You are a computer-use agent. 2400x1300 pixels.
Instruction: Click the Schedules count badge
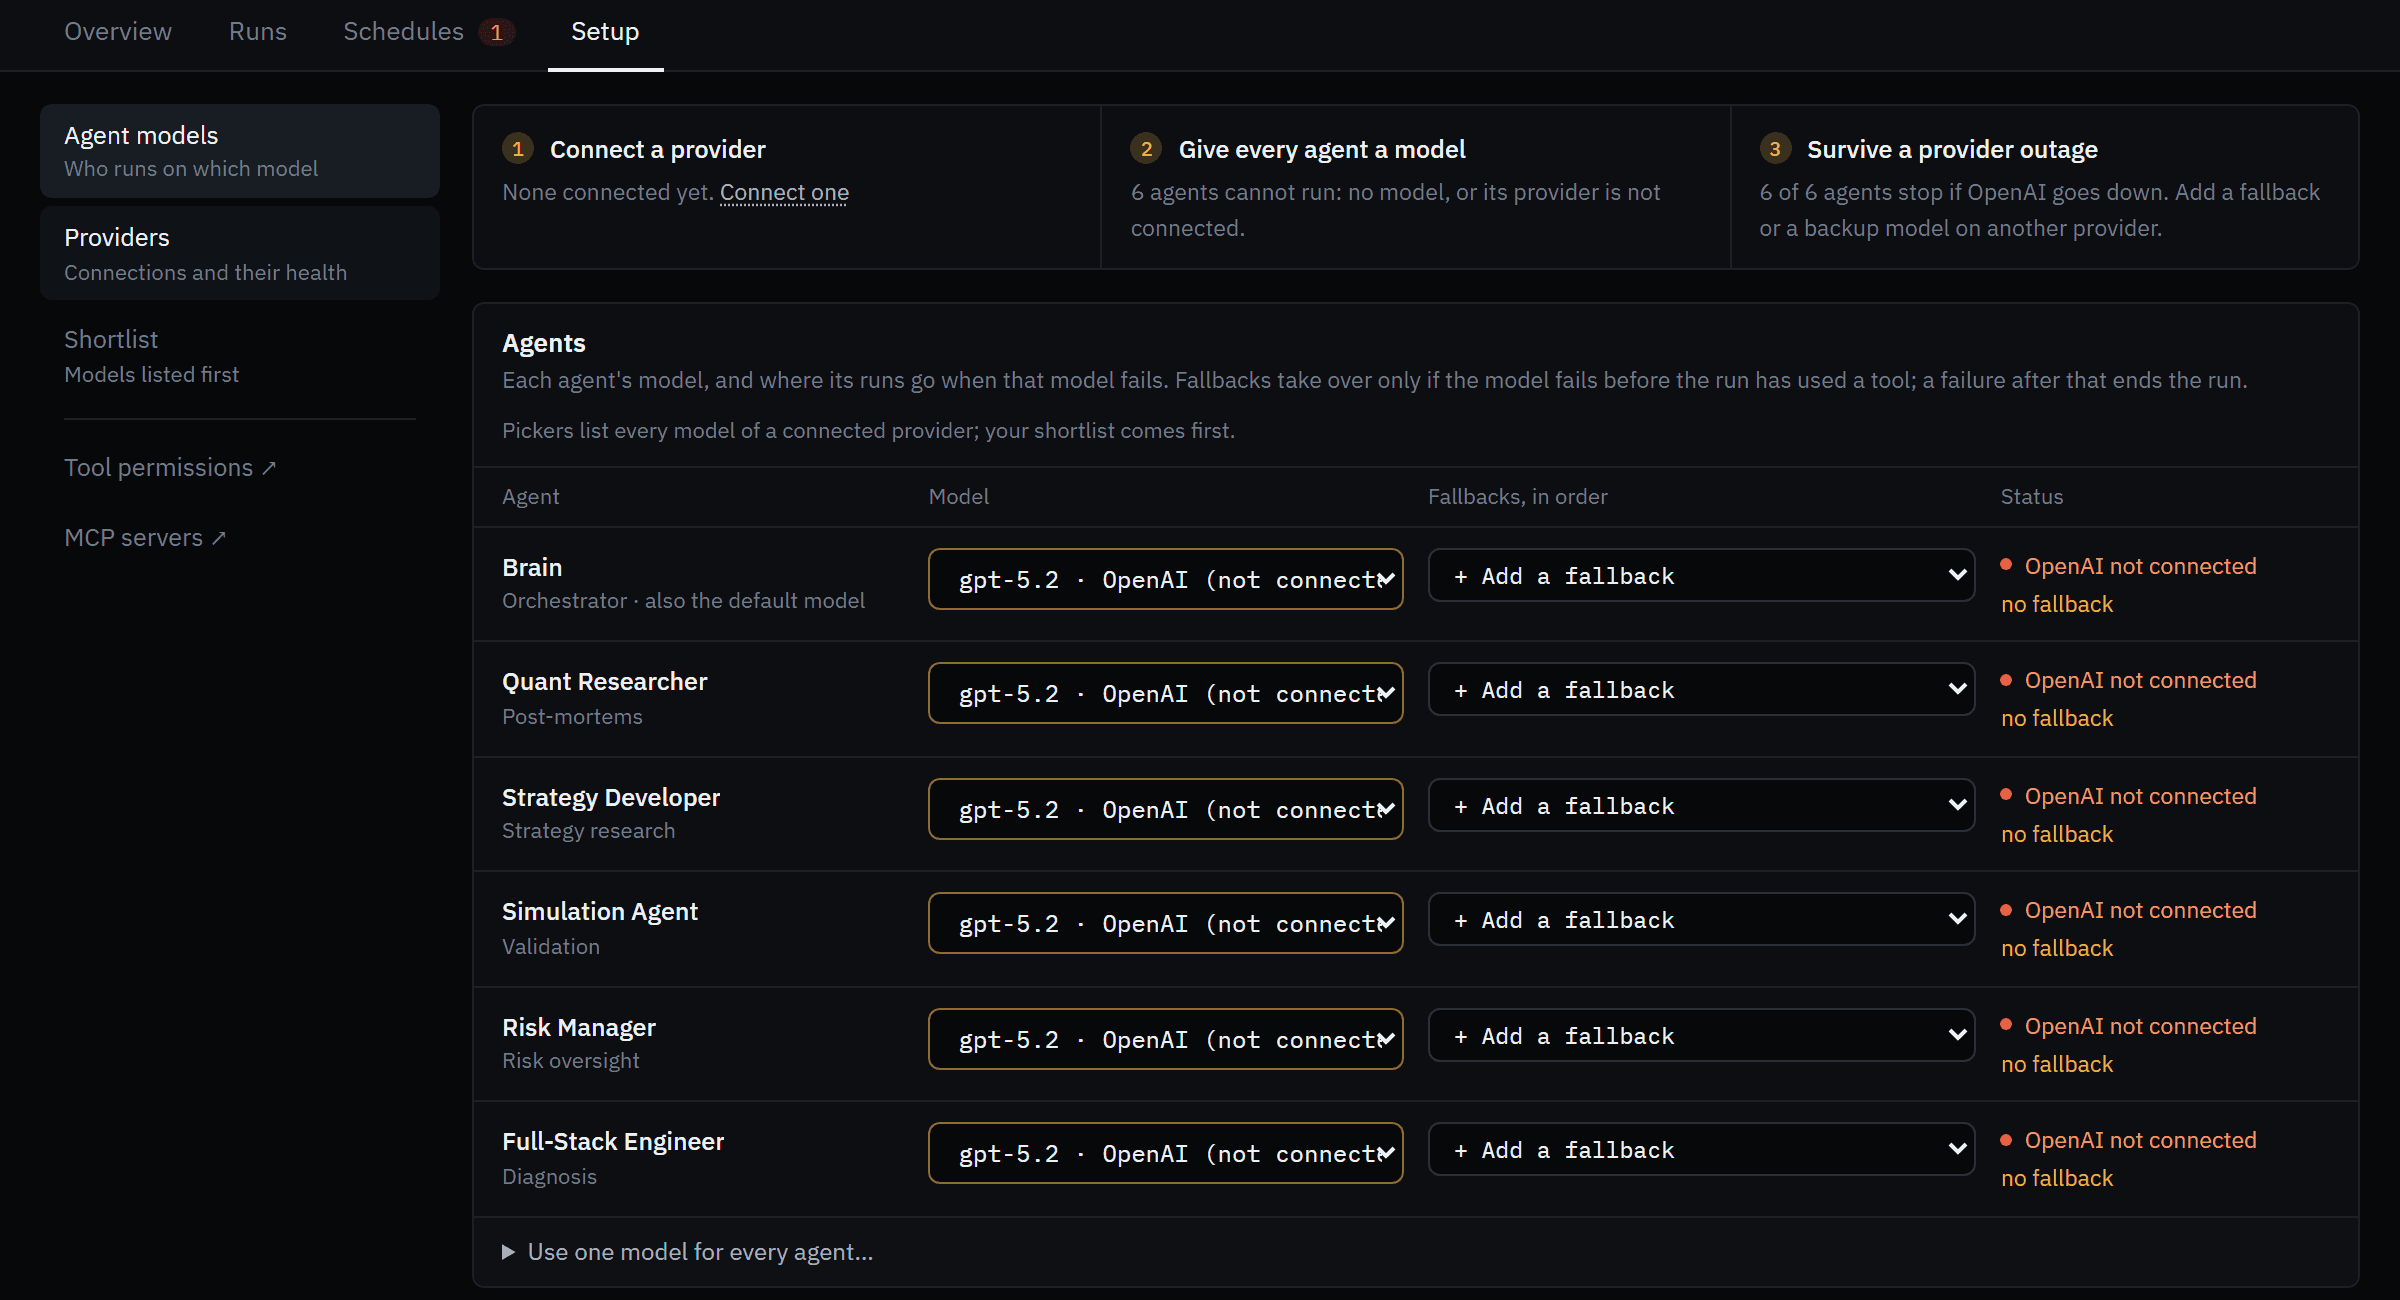(497, 32)
